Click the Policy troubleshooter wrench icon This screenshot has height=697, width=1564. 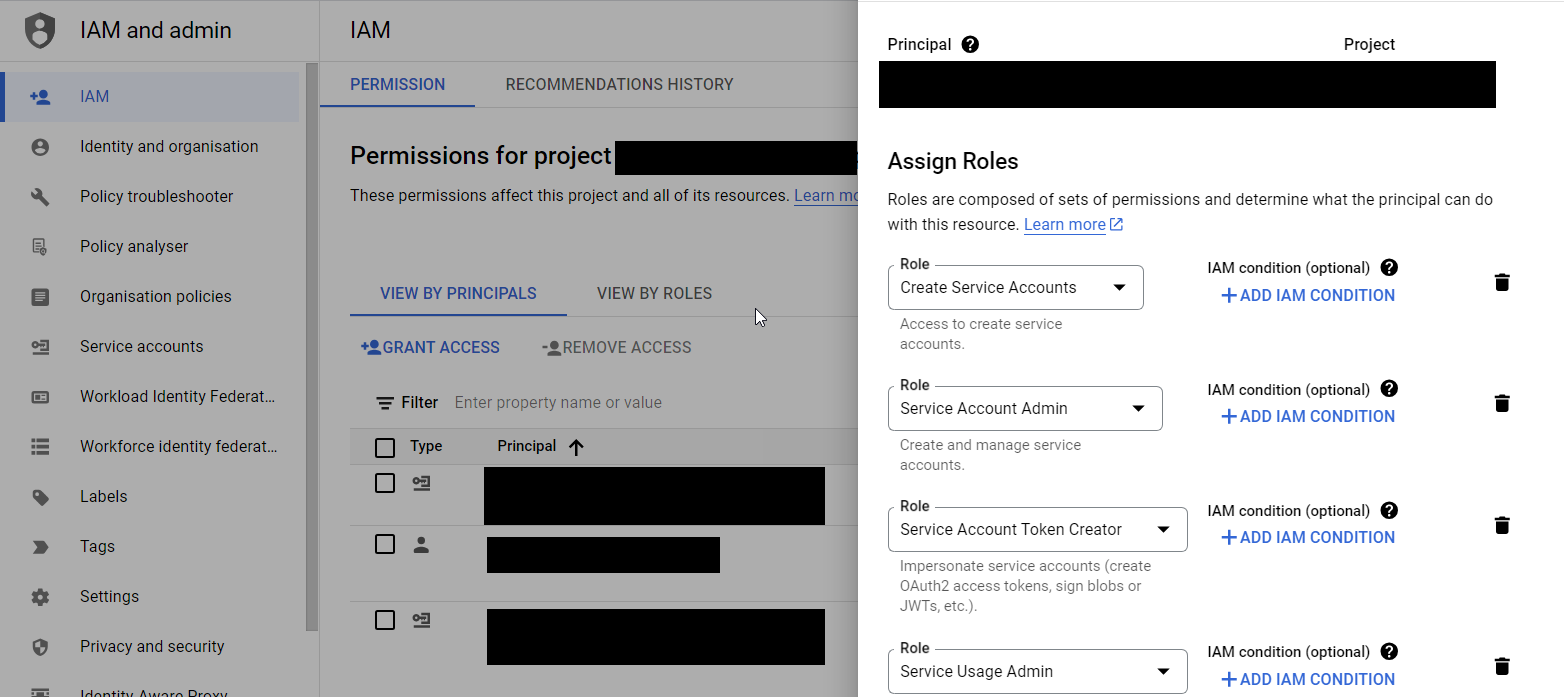40,197
